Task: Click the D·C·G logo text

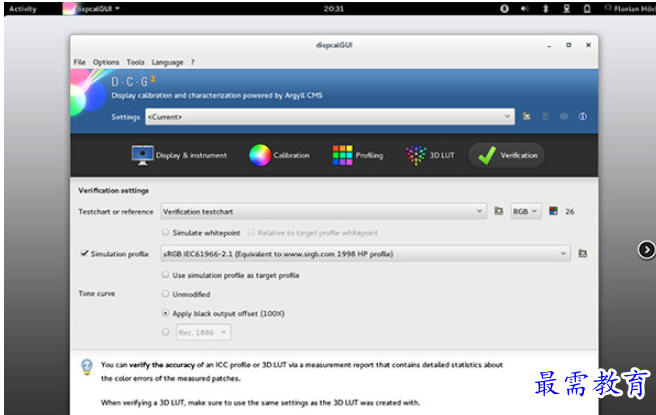Action: click(x=133, y=81)
